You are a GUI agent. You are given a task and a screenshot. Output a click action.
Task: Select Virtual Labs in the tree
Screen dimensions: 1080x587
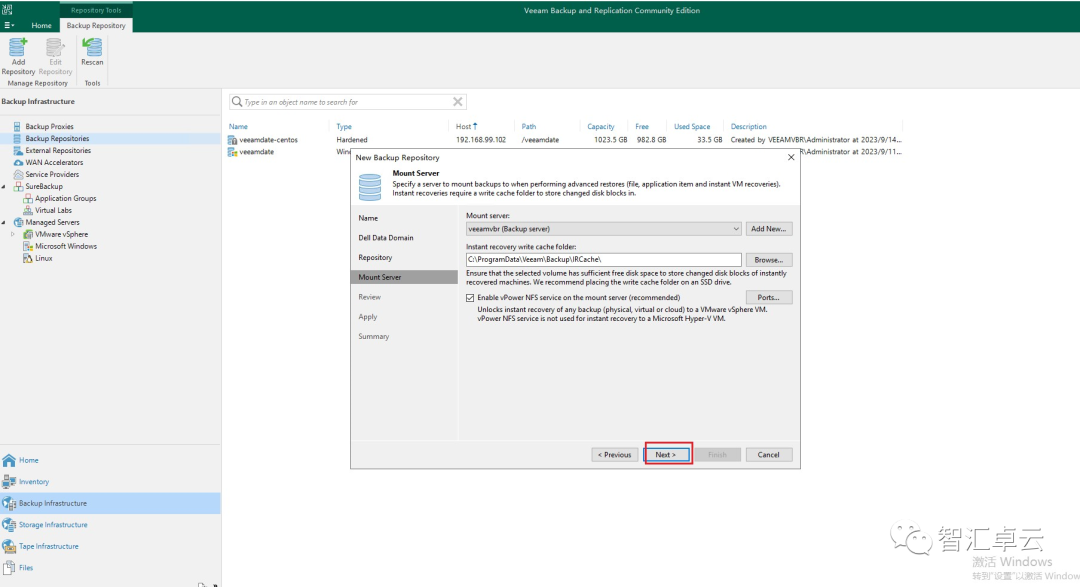[x=53, y=210]
